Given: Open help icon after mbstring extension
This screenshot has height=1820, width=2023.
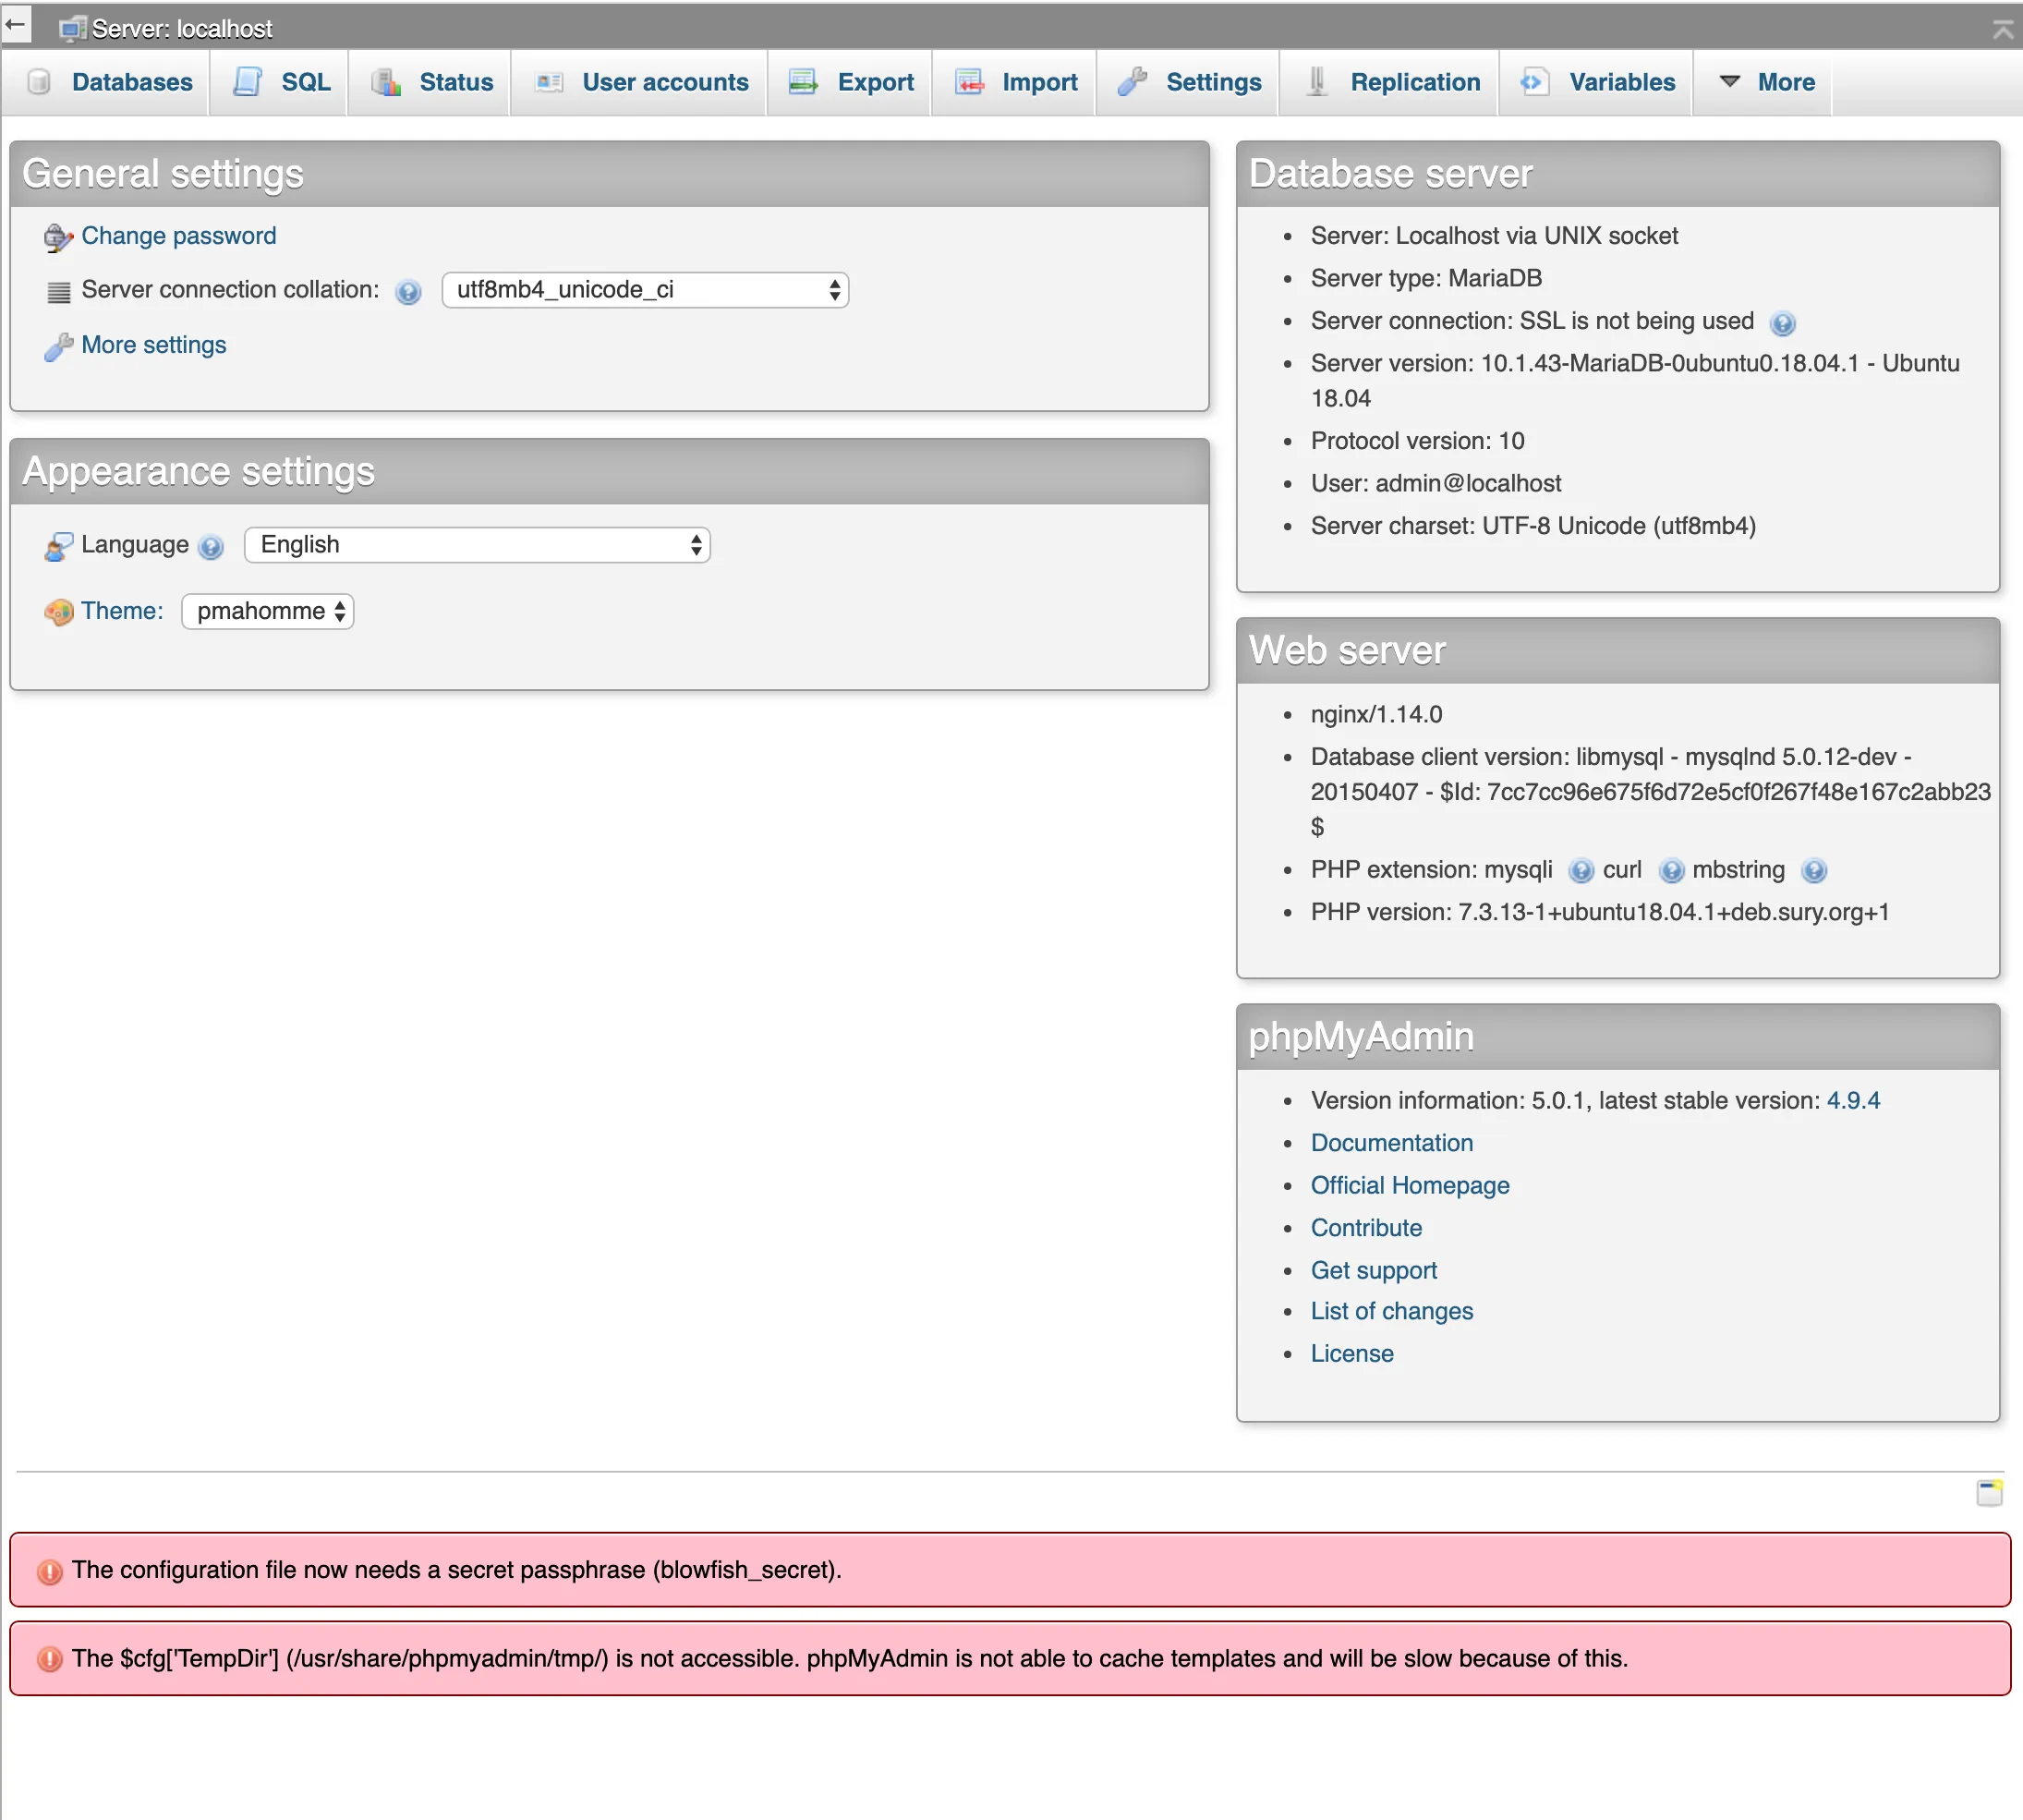Looking at the screenshot, I should point(1813,871).
